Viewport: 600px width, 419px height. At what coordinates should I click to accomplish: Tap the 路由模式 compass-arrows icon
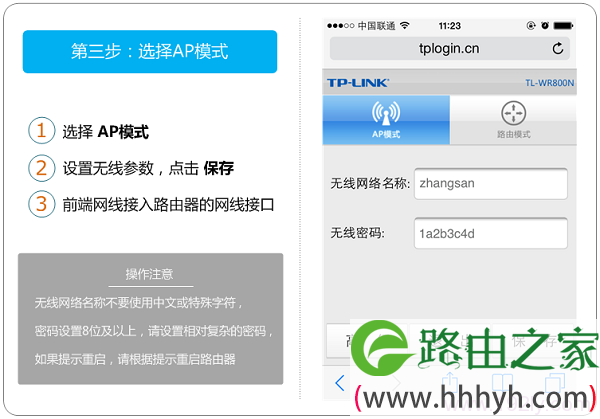click(x=514, y=113)
